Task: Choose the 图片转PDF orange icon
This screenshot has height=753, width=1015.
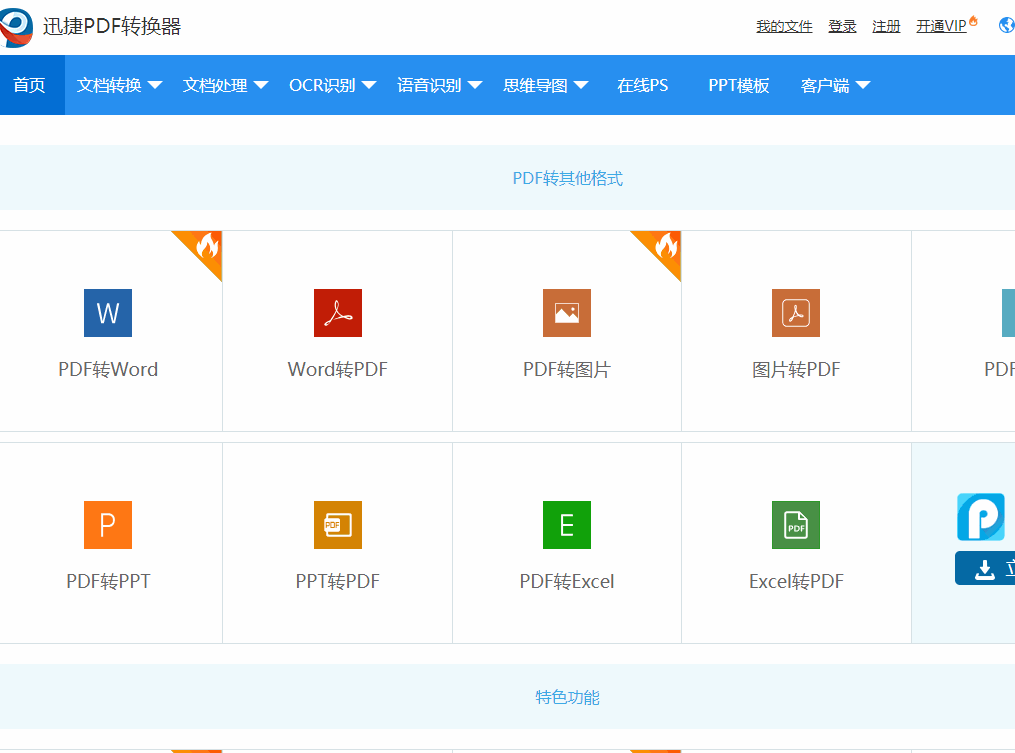Action: tap(796, 313)
